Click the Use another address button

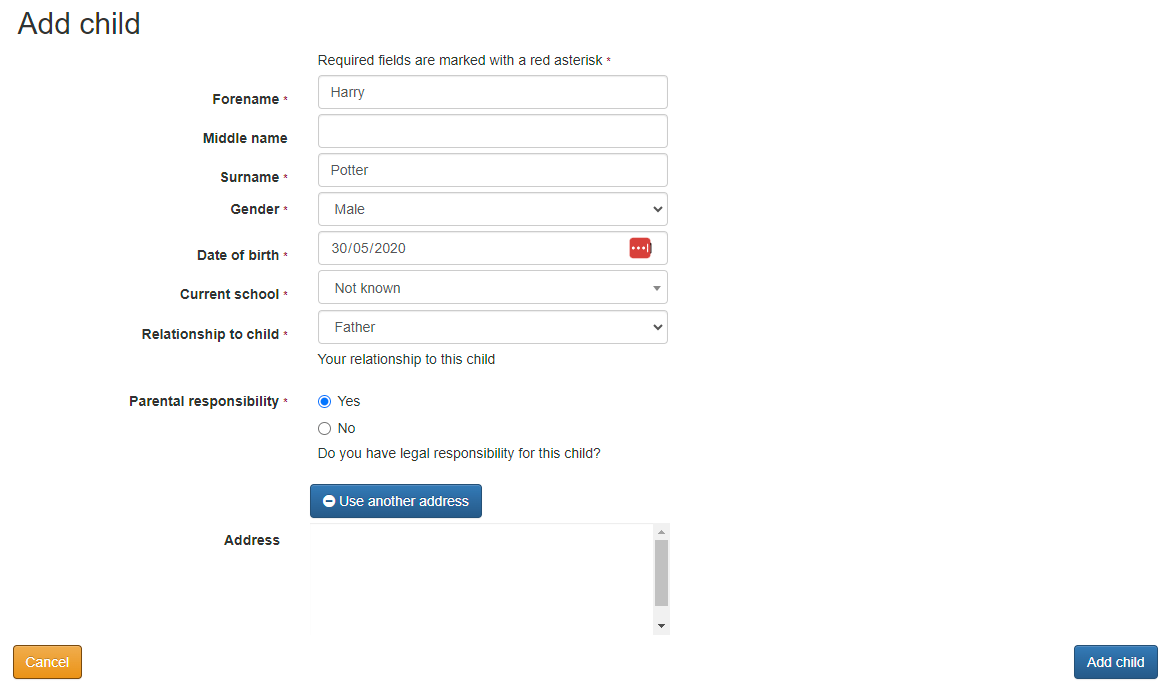click(x=396, y=502)
